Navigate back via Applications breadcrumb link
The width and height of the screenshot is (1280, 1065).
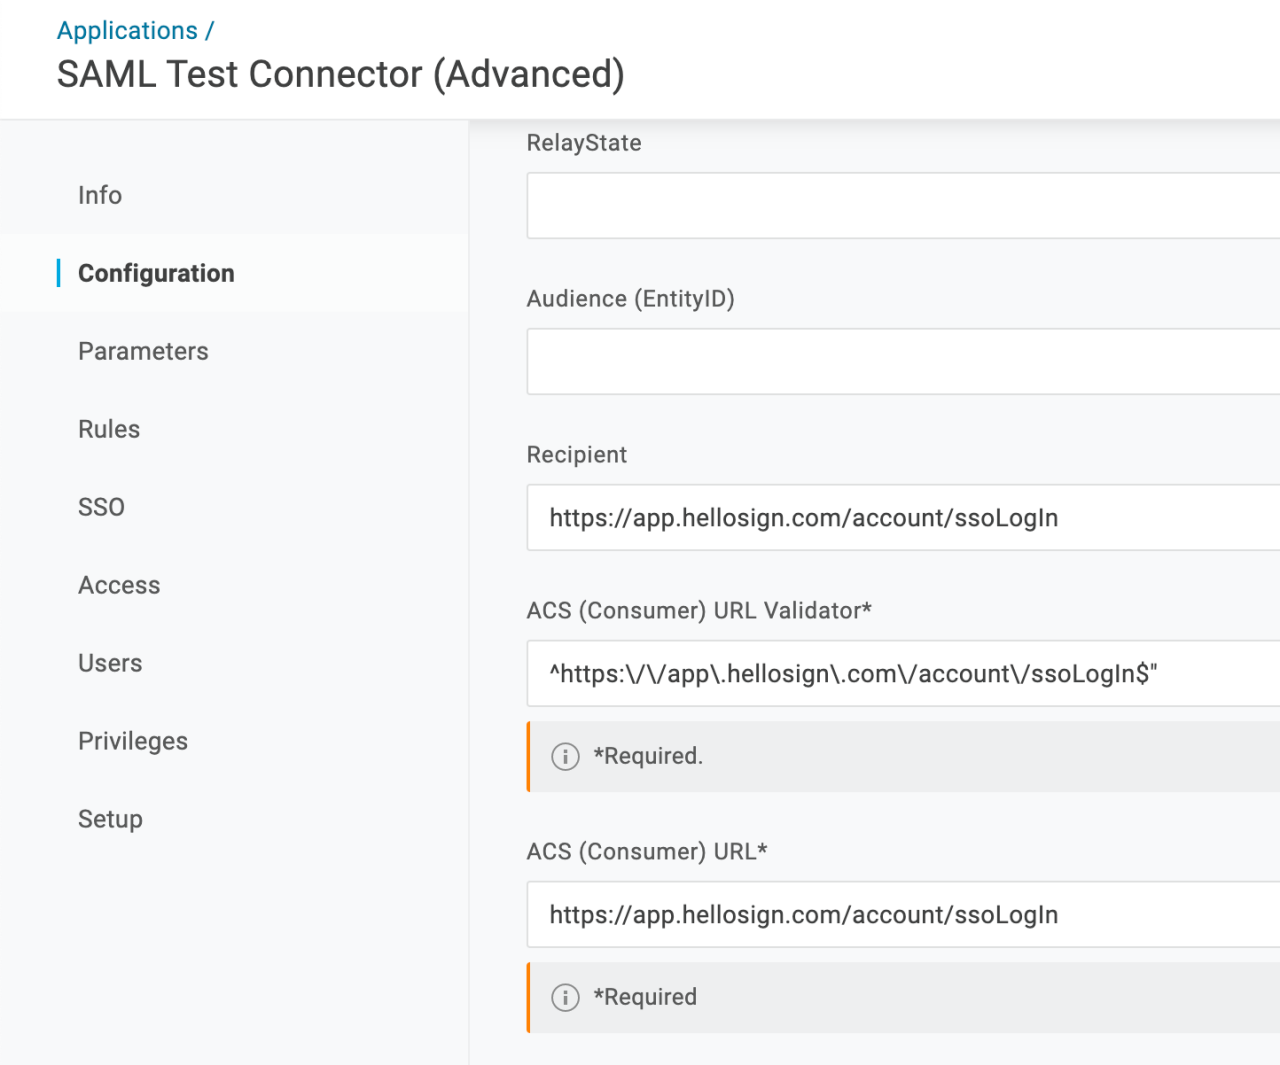point(128,30)
